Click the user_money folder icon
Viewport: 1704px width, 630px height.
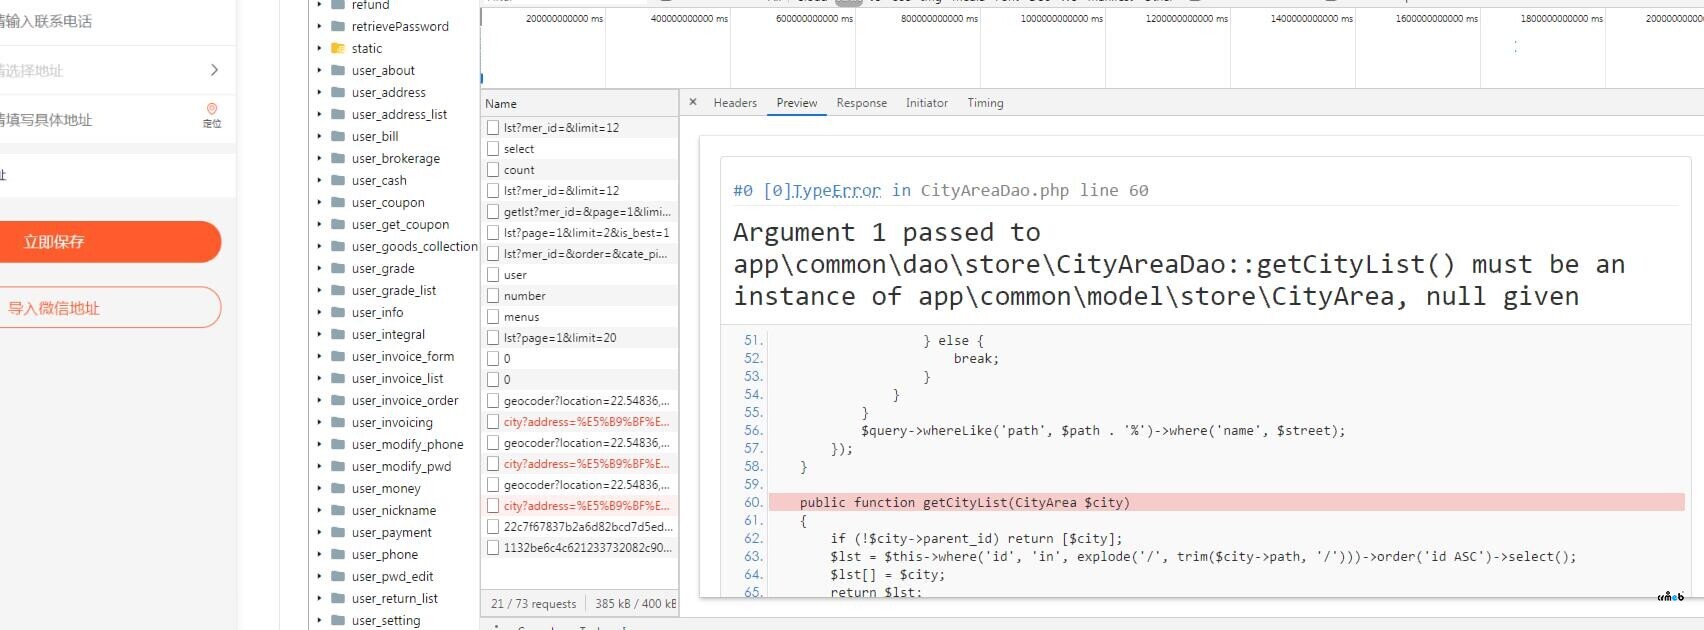click(338, 488)
